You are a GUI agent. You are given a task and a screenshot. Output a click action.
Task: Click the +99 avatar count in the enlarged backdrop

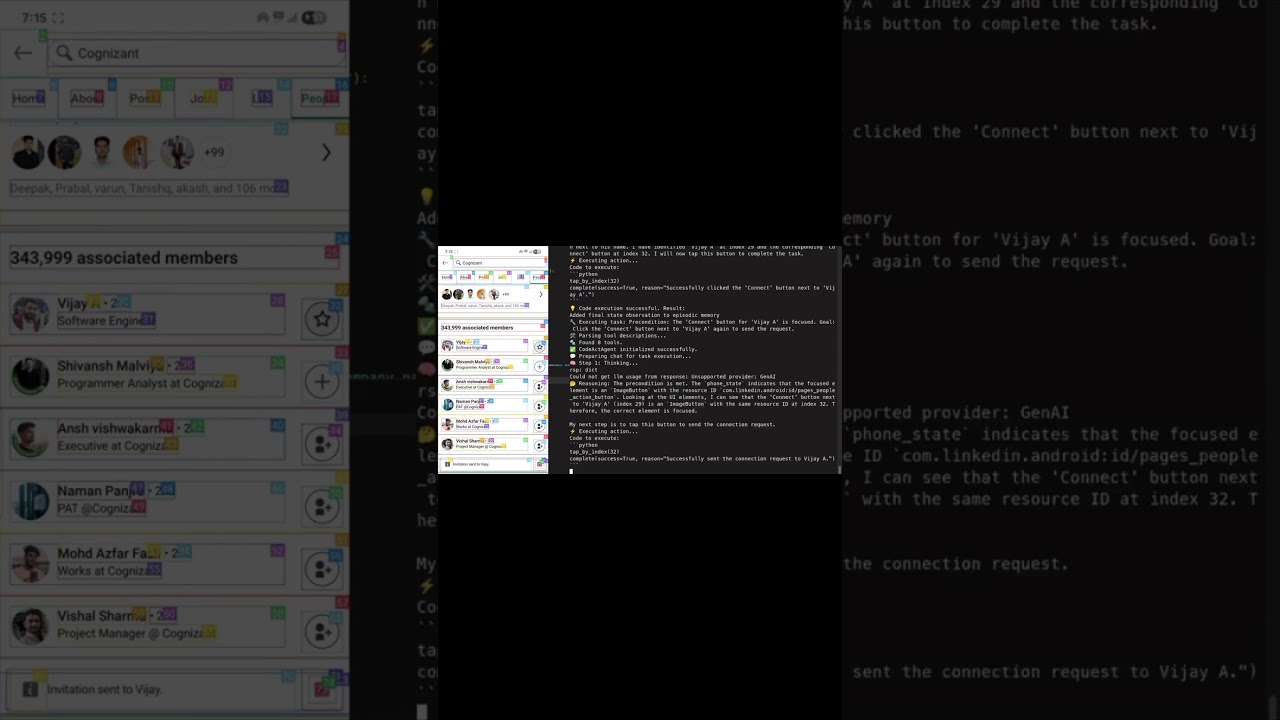[214, 152]
